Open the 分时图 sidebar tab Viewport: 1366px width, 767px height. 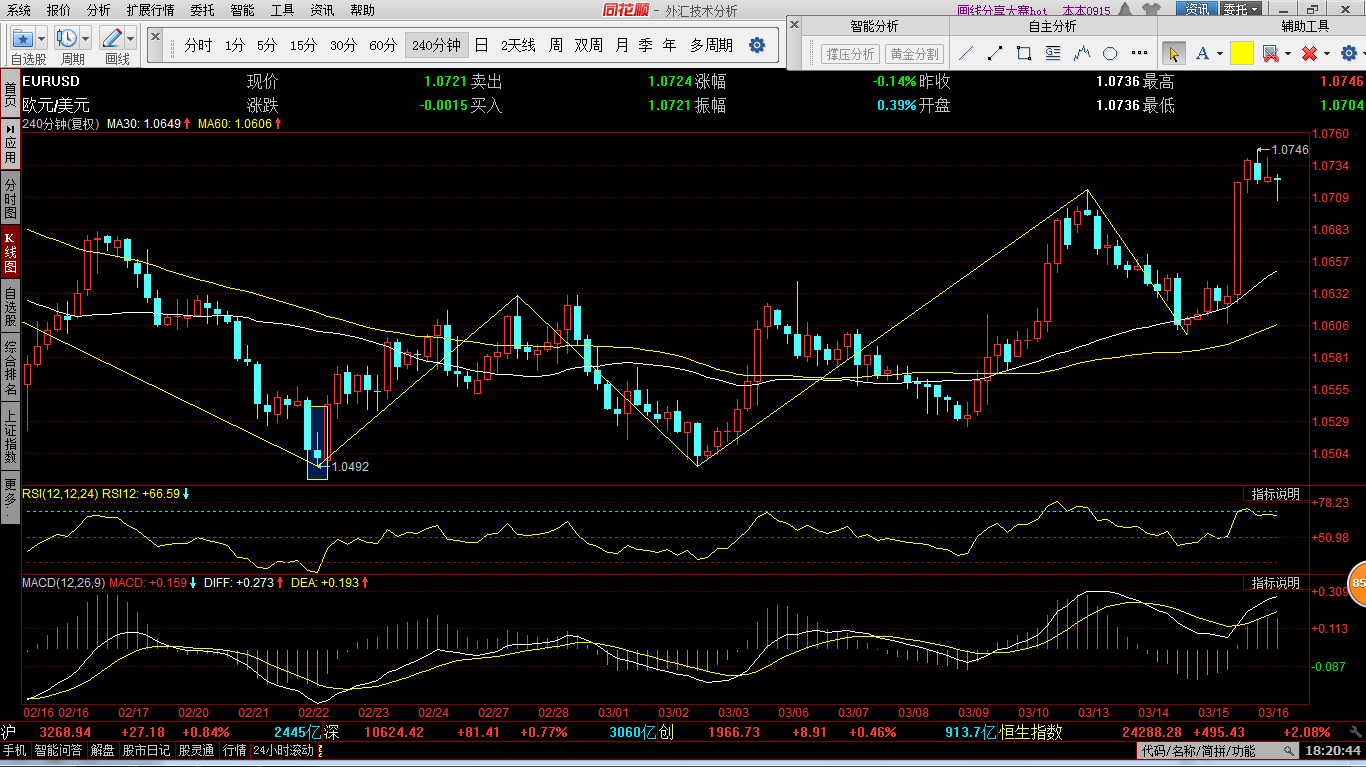9,200
